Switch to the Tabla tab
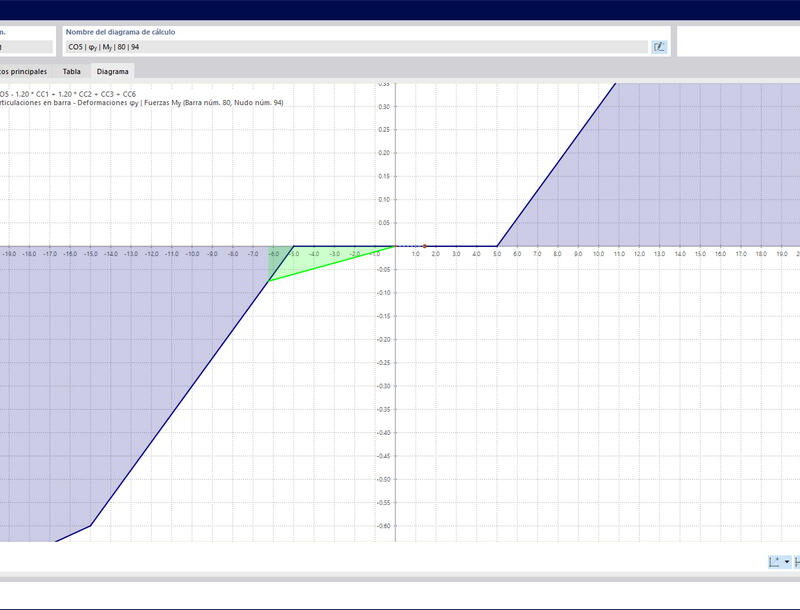This screenshot has width=800, height=610. (x=71, y=71)
